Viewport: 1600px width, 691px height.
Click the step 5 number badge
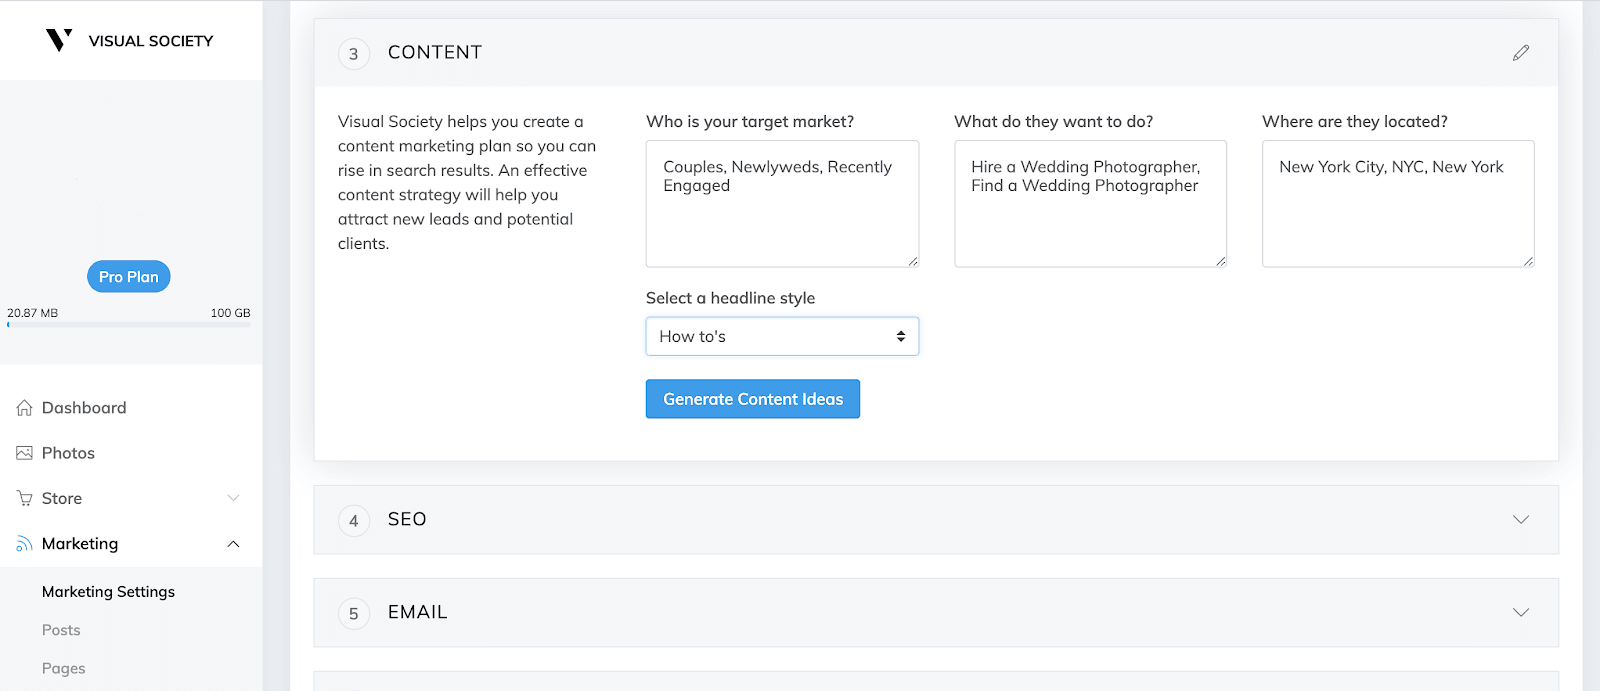(x=354, y=614)
